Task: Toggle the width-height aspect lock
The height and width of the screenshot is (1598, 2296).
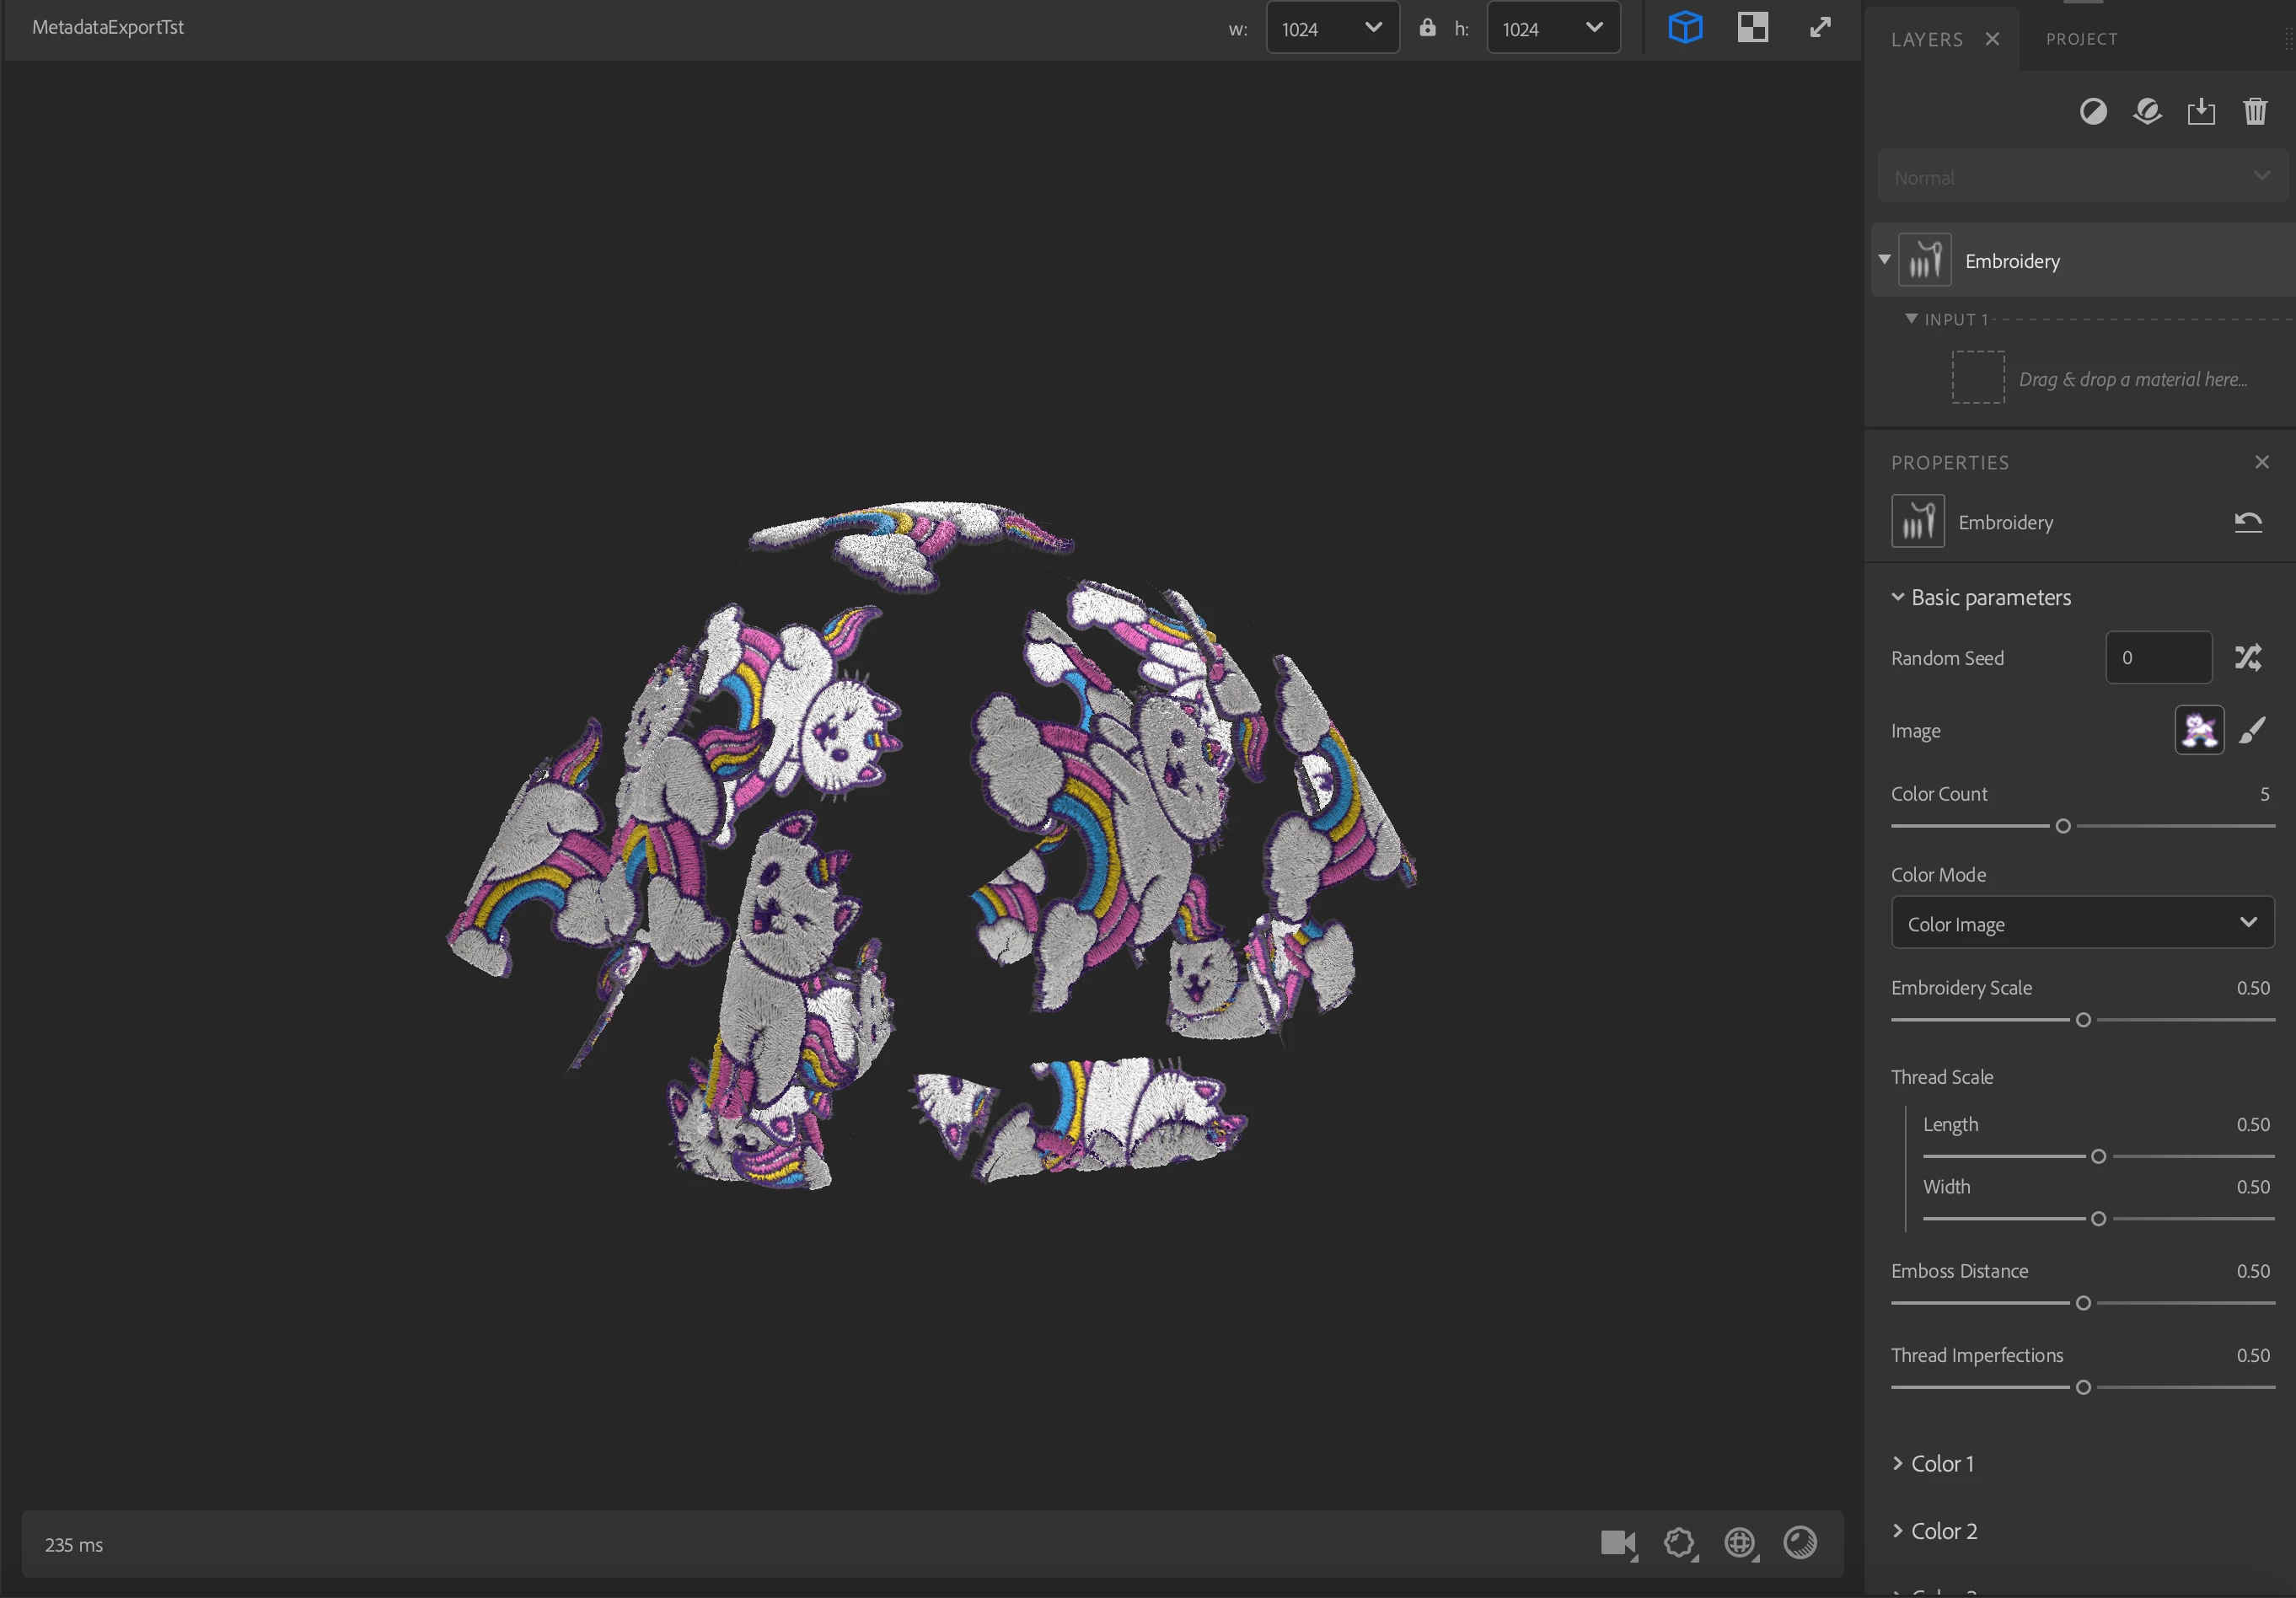Action: [1427, 28]
